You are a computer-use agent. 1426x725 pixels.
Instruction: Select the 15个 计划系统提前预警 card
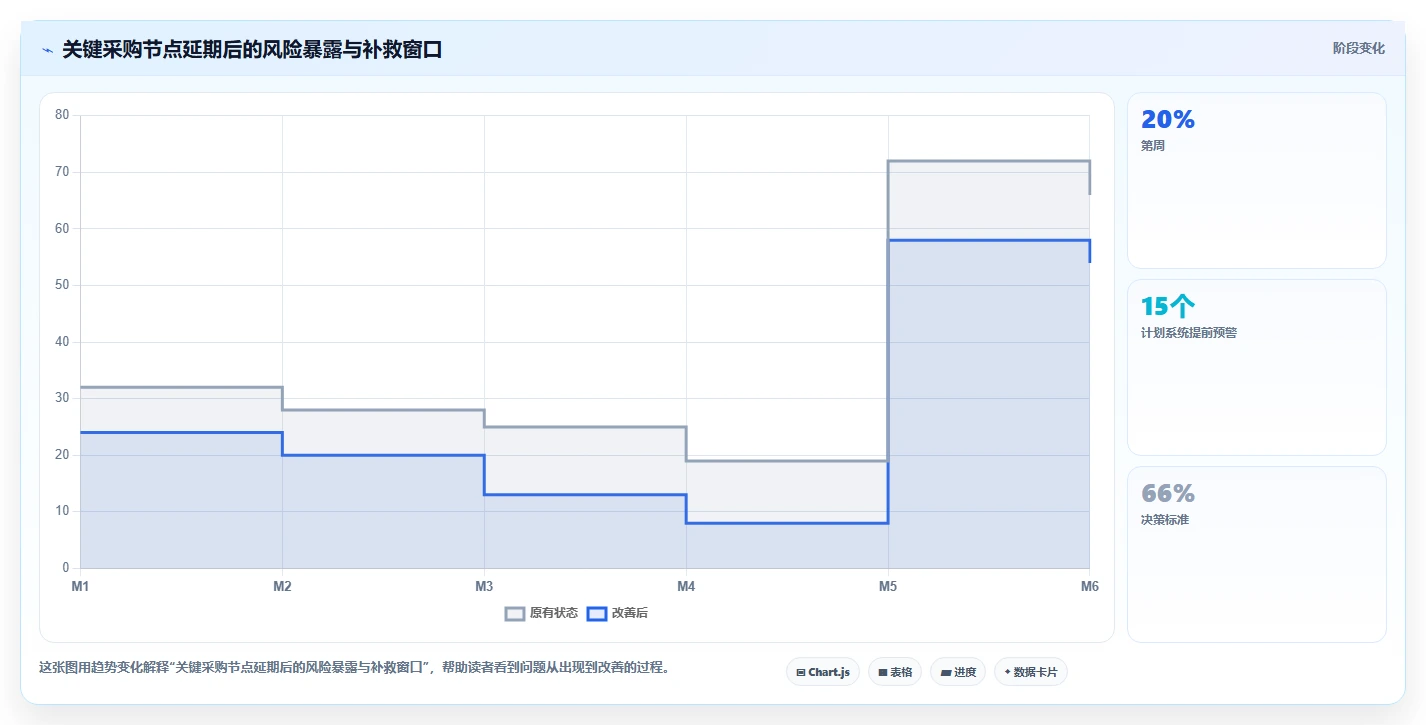pos(1257,367)
